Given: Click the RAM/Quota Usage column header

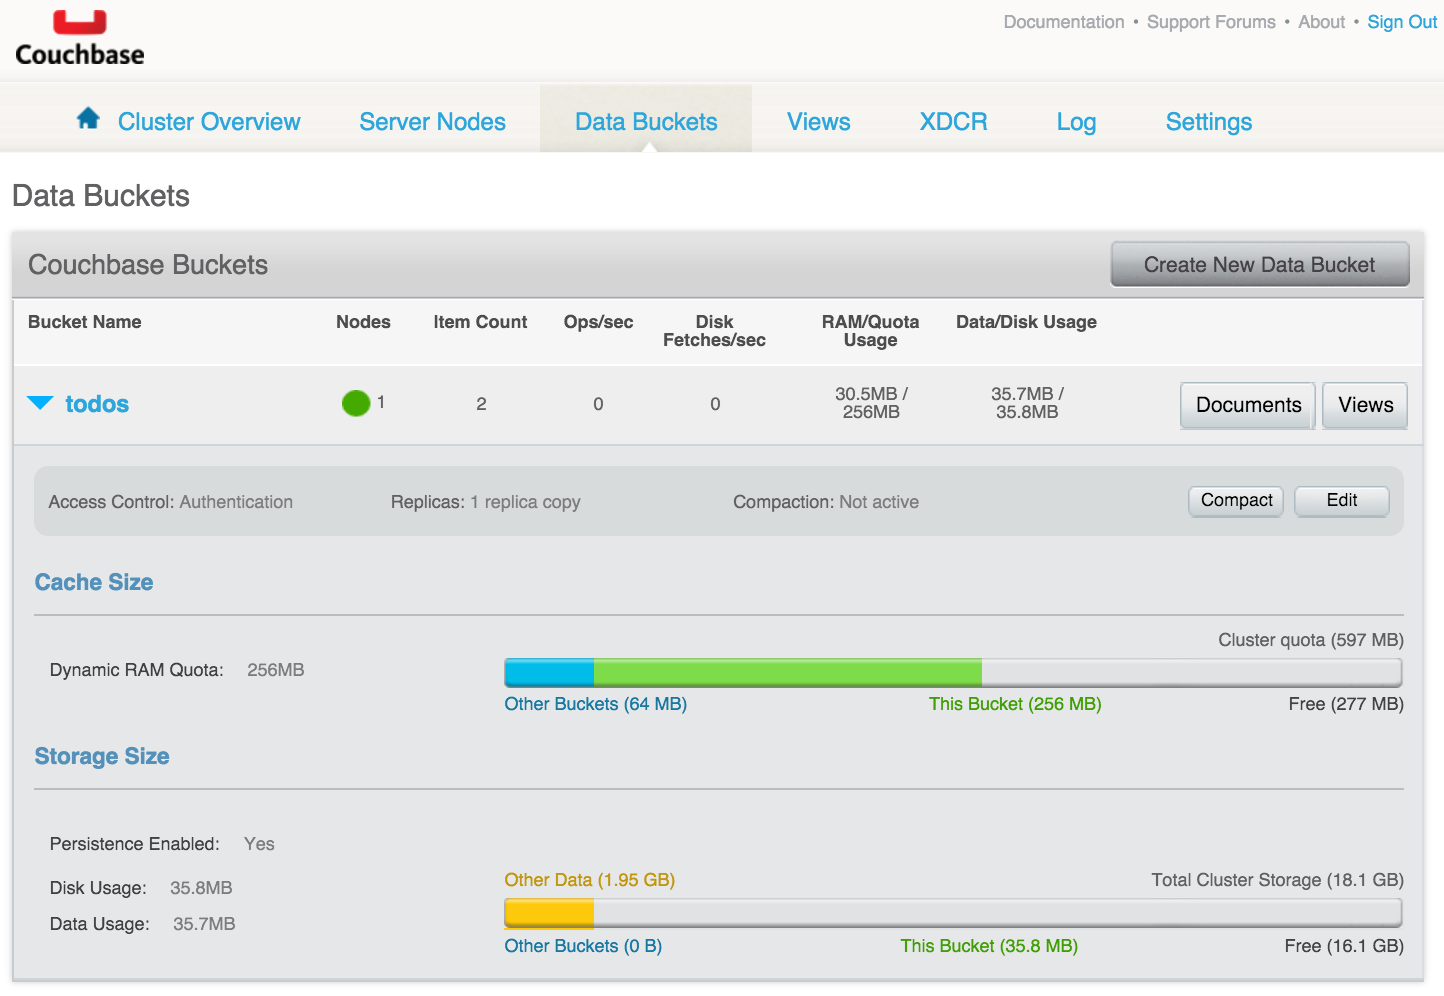Looking at the screenshot, I should (870, 331).
